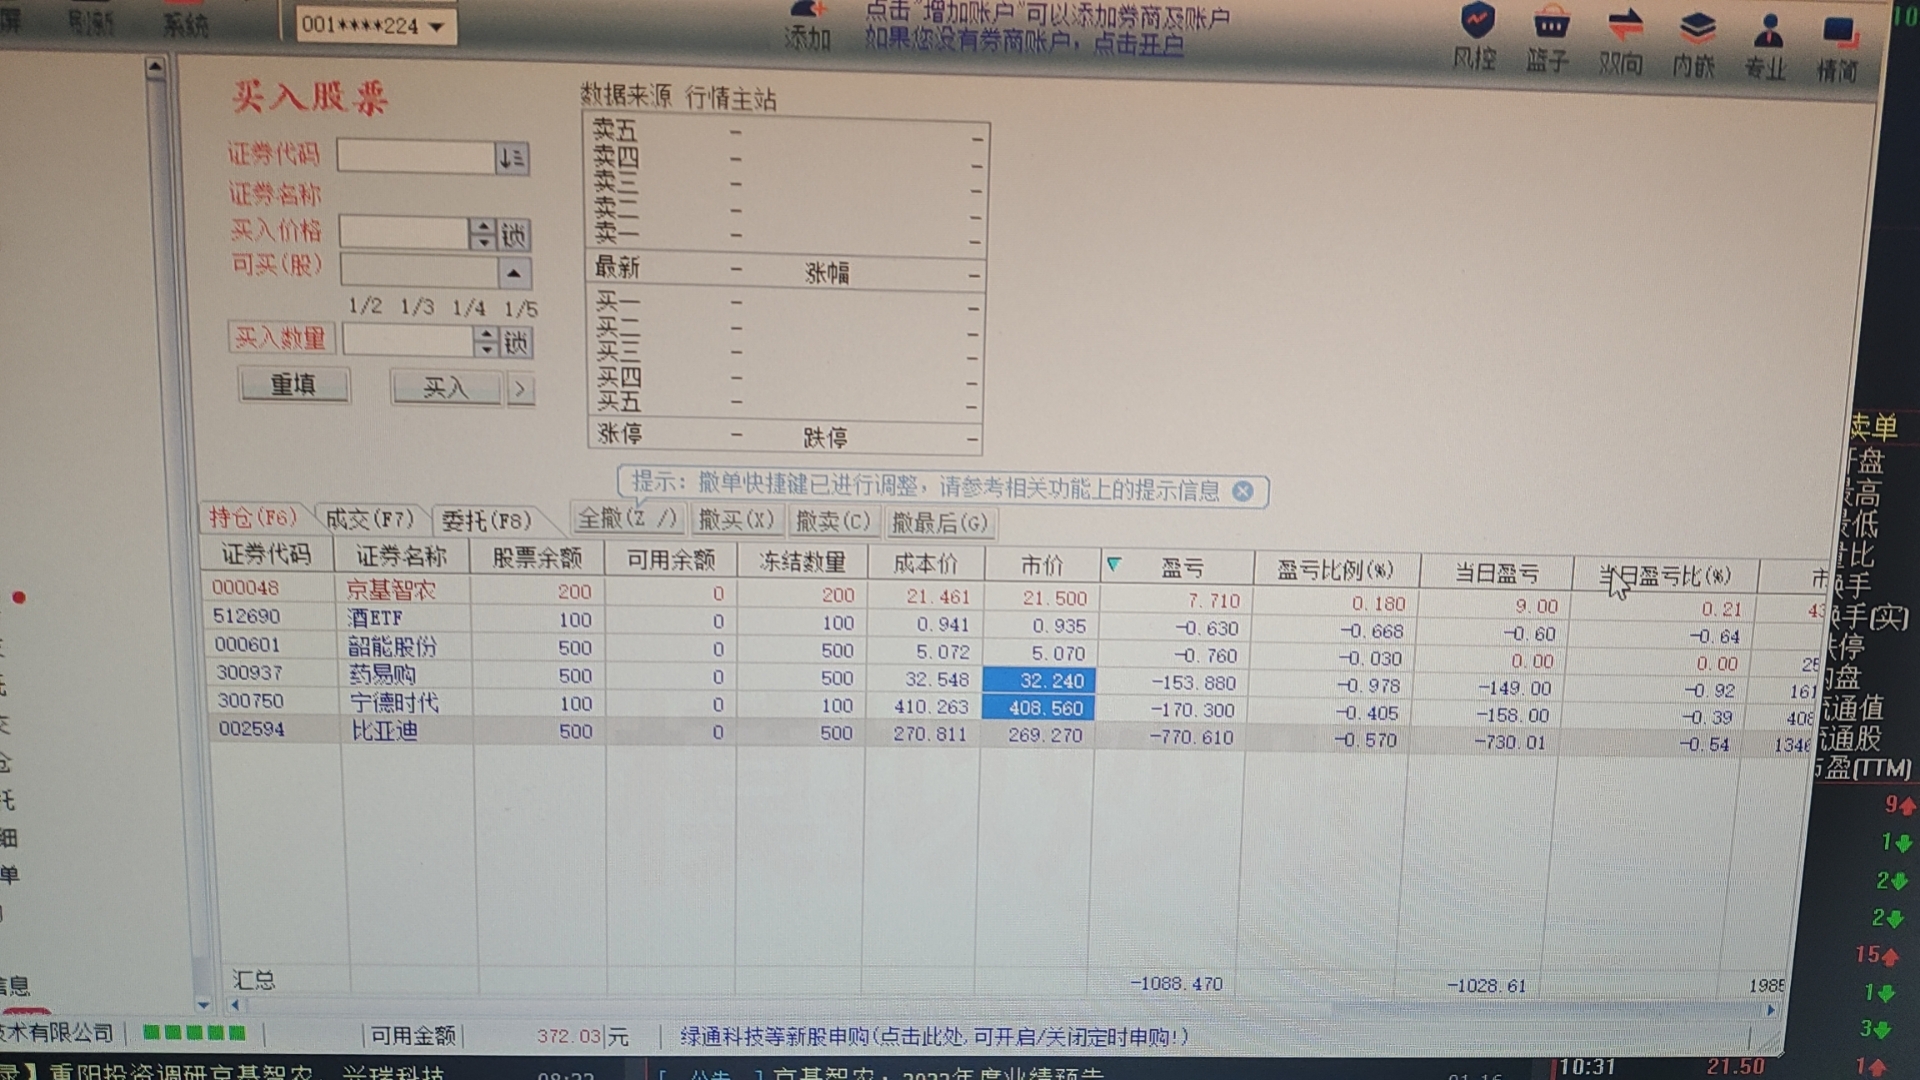Toggle the 买入数量 quantity lock button
The width and height of the screenshot is (1920, 1080).
516,343
